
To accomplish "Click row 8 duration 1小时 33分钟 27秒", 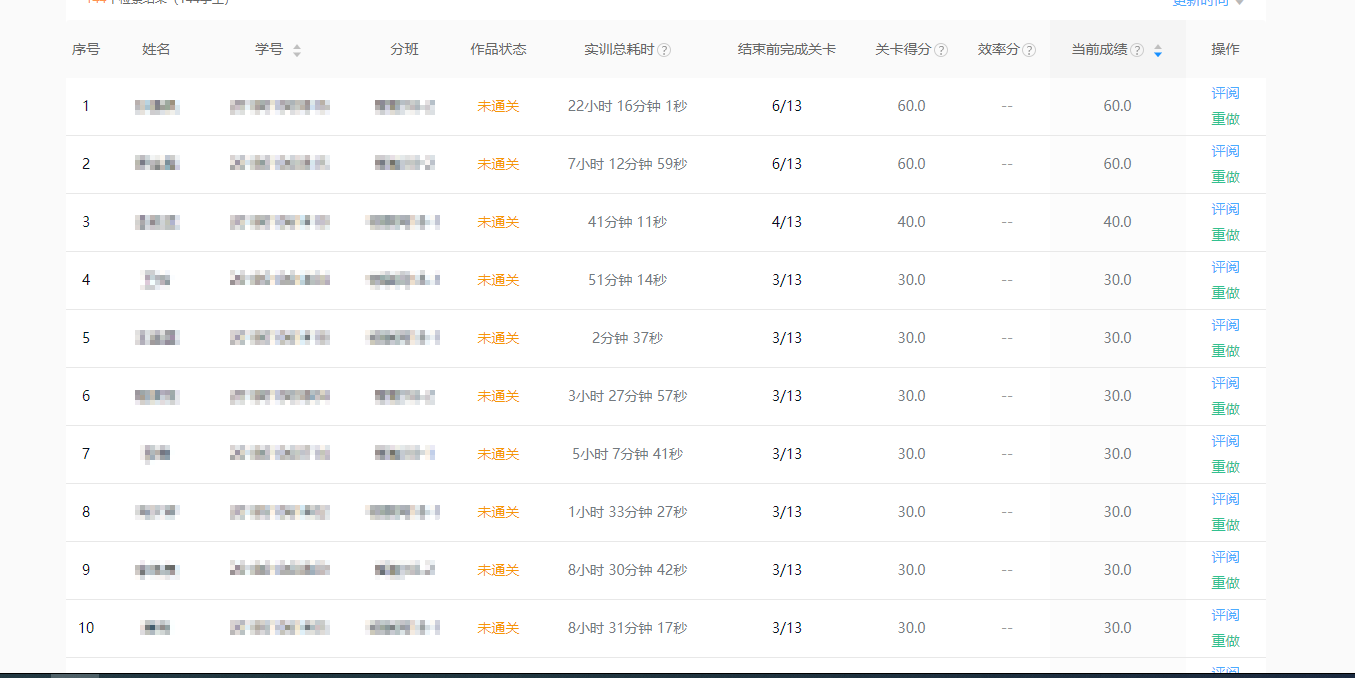I will click(x=627, y=512).
